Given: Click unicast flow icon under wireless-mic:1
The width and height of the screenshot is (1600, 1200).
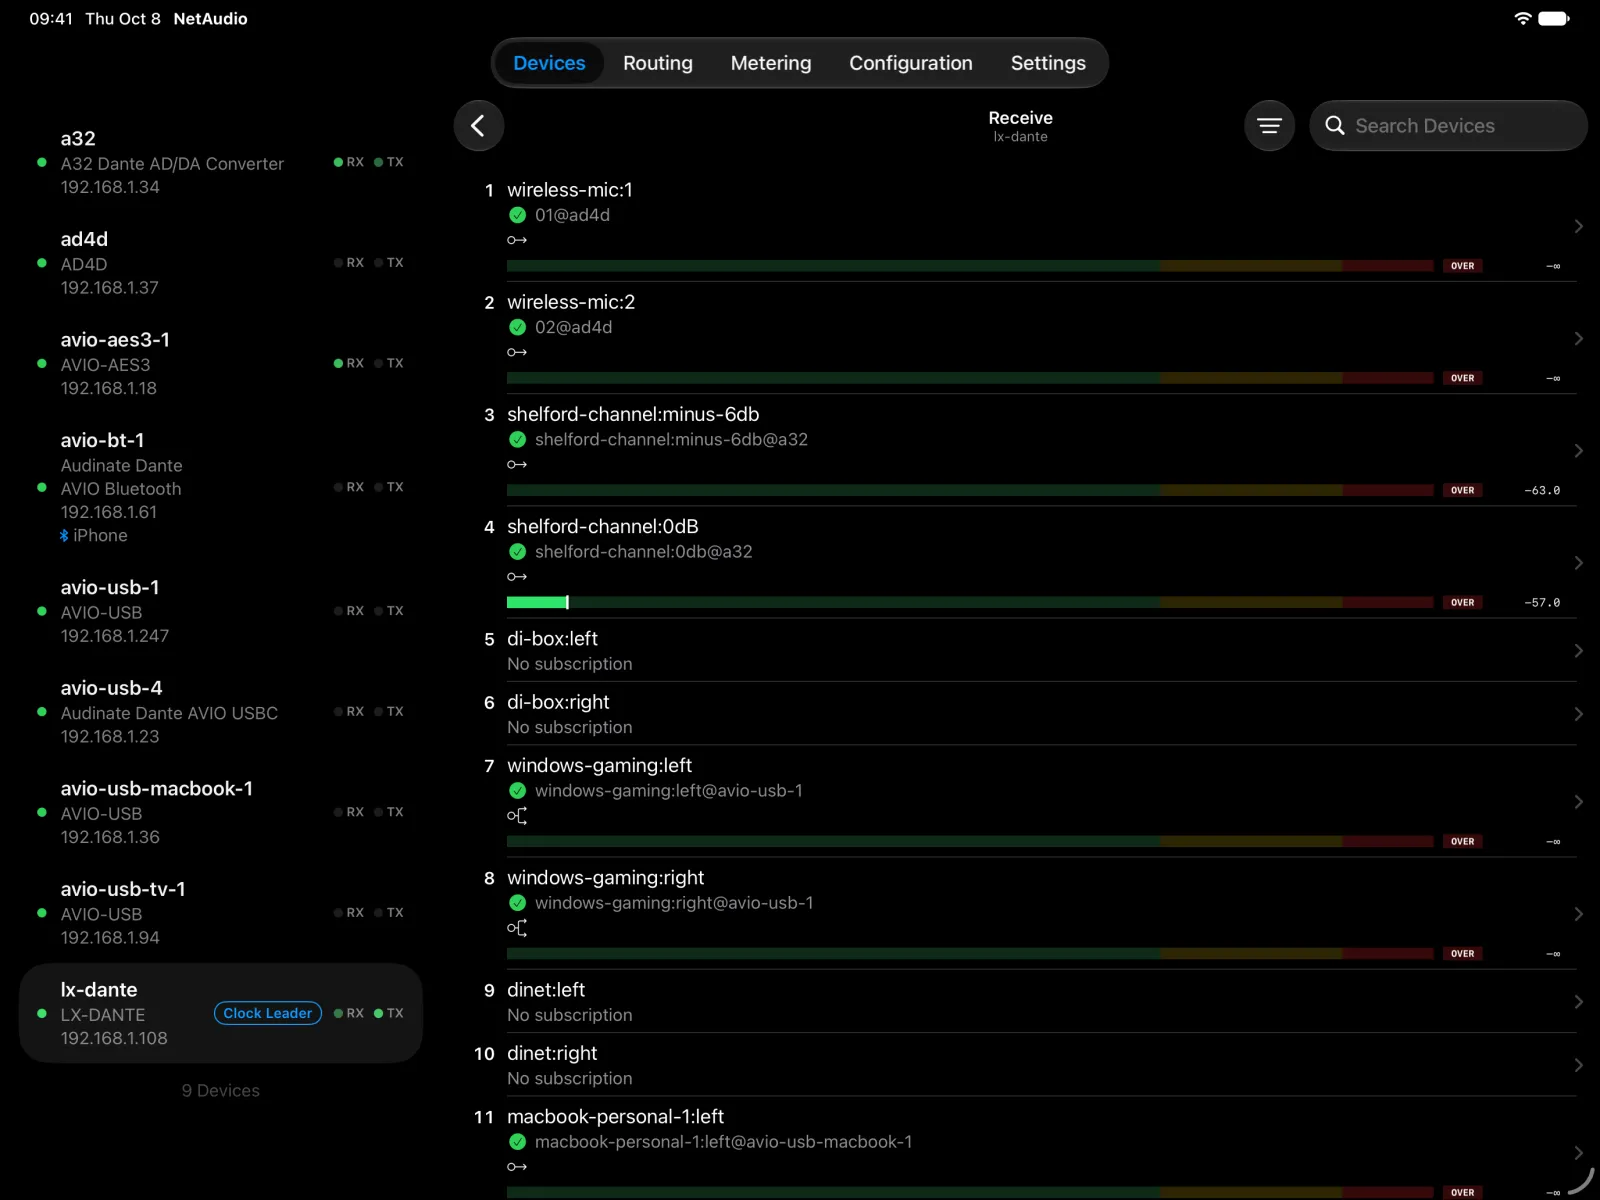Looking at the screenshot, I should (516, 240).
